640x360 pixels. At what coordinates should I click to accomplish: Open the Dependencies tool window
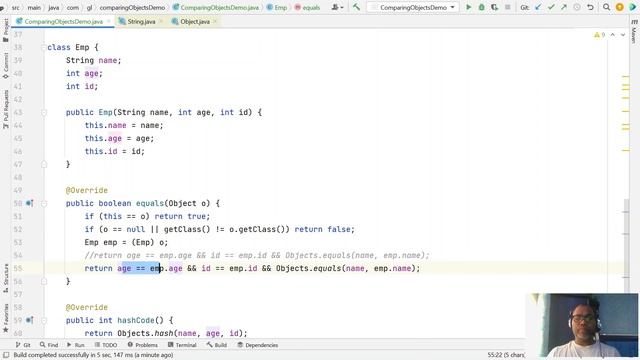pyautogui.click(x=258, y=345)
